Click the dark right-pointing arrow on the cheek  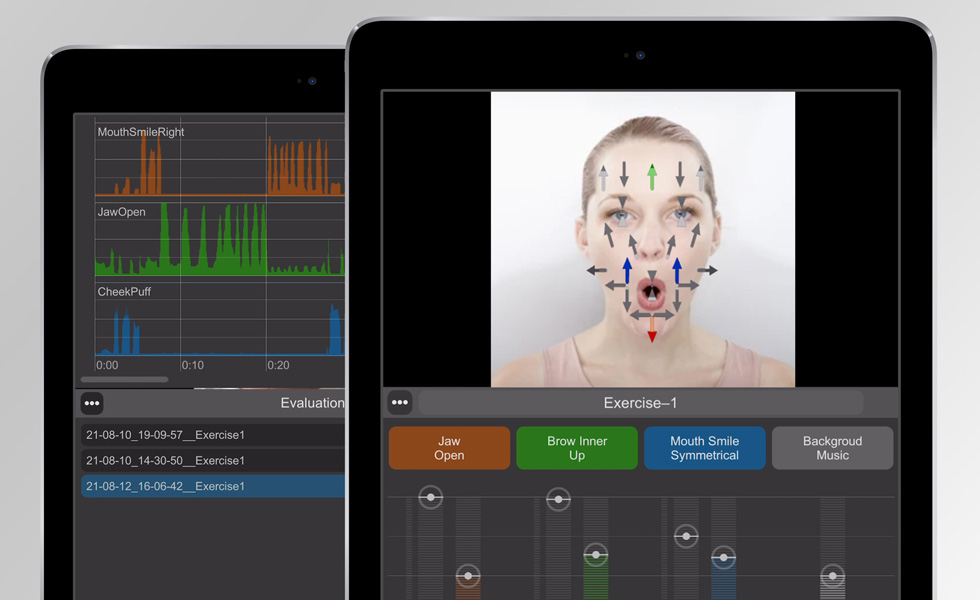(707, 270)
